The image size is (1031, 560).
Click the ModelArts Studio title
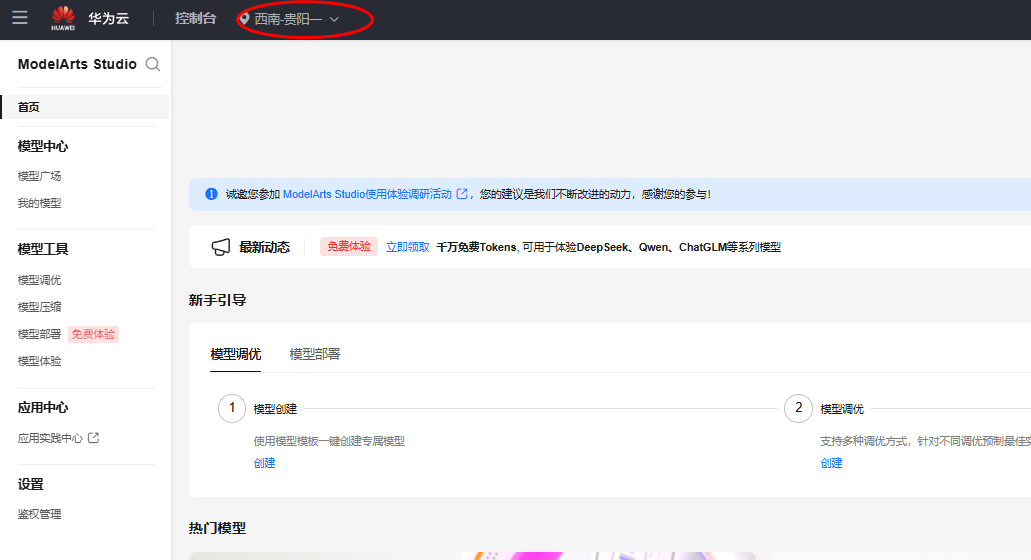[77, 64]
